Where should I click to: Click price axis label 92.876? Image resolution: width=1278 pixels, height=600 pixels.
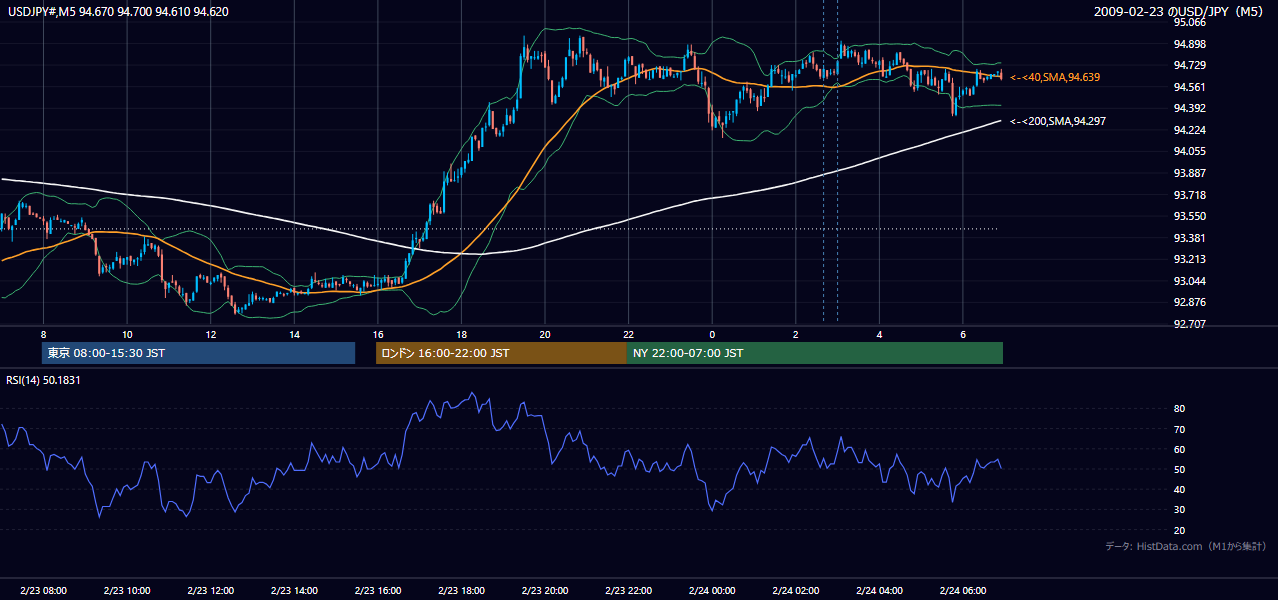pos(1192,303)
